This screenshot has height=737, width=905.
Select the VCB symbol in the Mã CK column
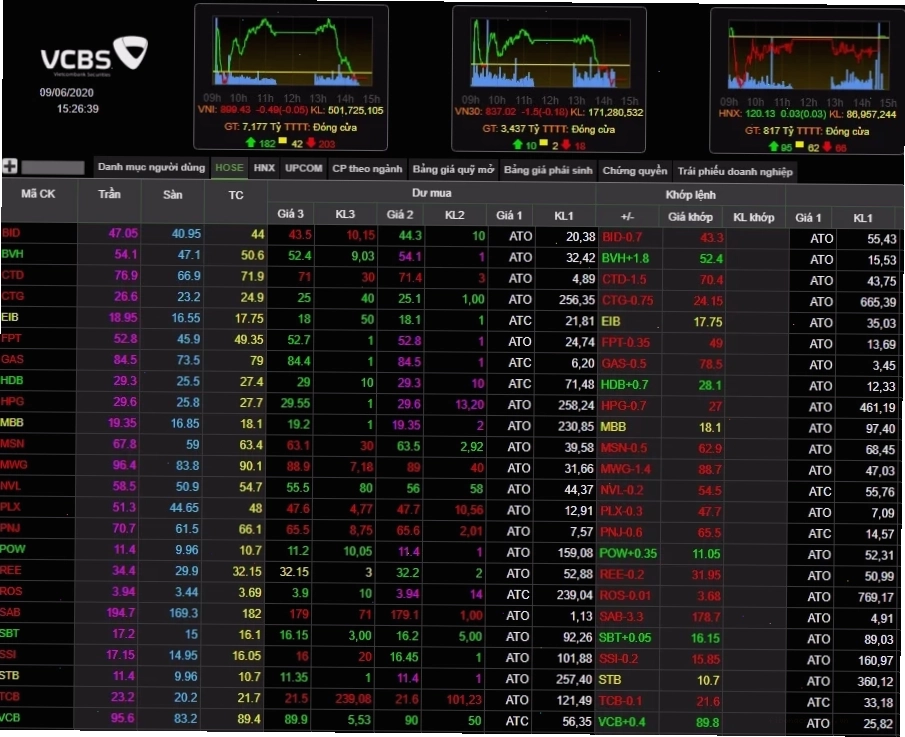point(10,717)
